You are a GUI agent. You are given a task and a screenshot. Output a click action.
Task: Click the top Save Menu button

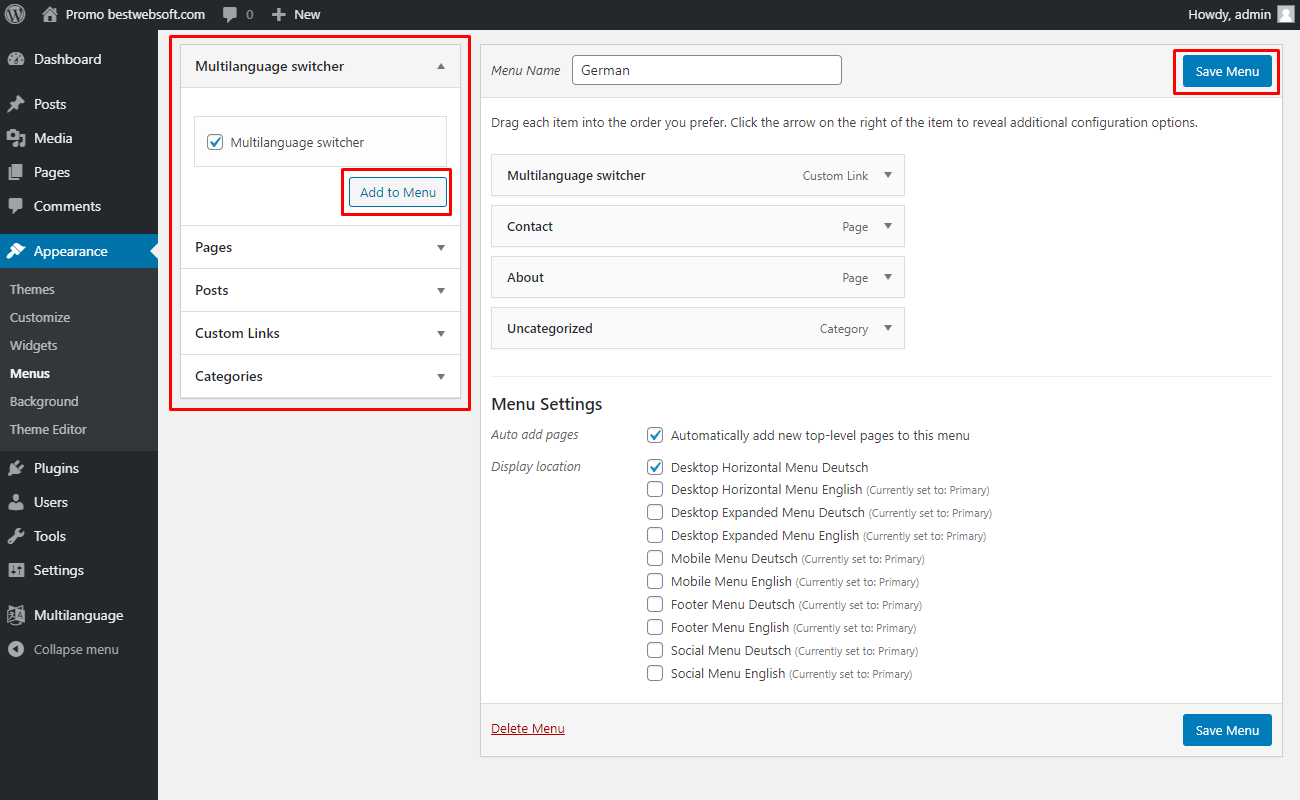[x=1227, y=71]
